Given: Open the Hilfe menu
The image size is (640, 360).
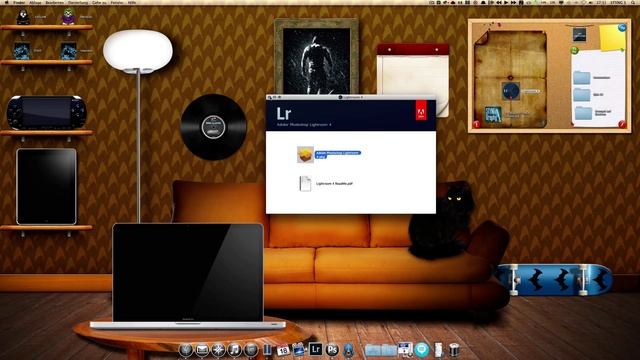Looking at the screenshot, I should click(x=132, y=2).
